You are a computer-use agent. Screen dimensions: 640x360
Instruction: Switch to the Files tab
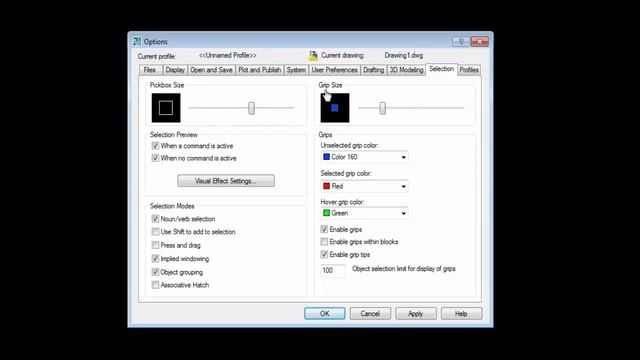150,70
